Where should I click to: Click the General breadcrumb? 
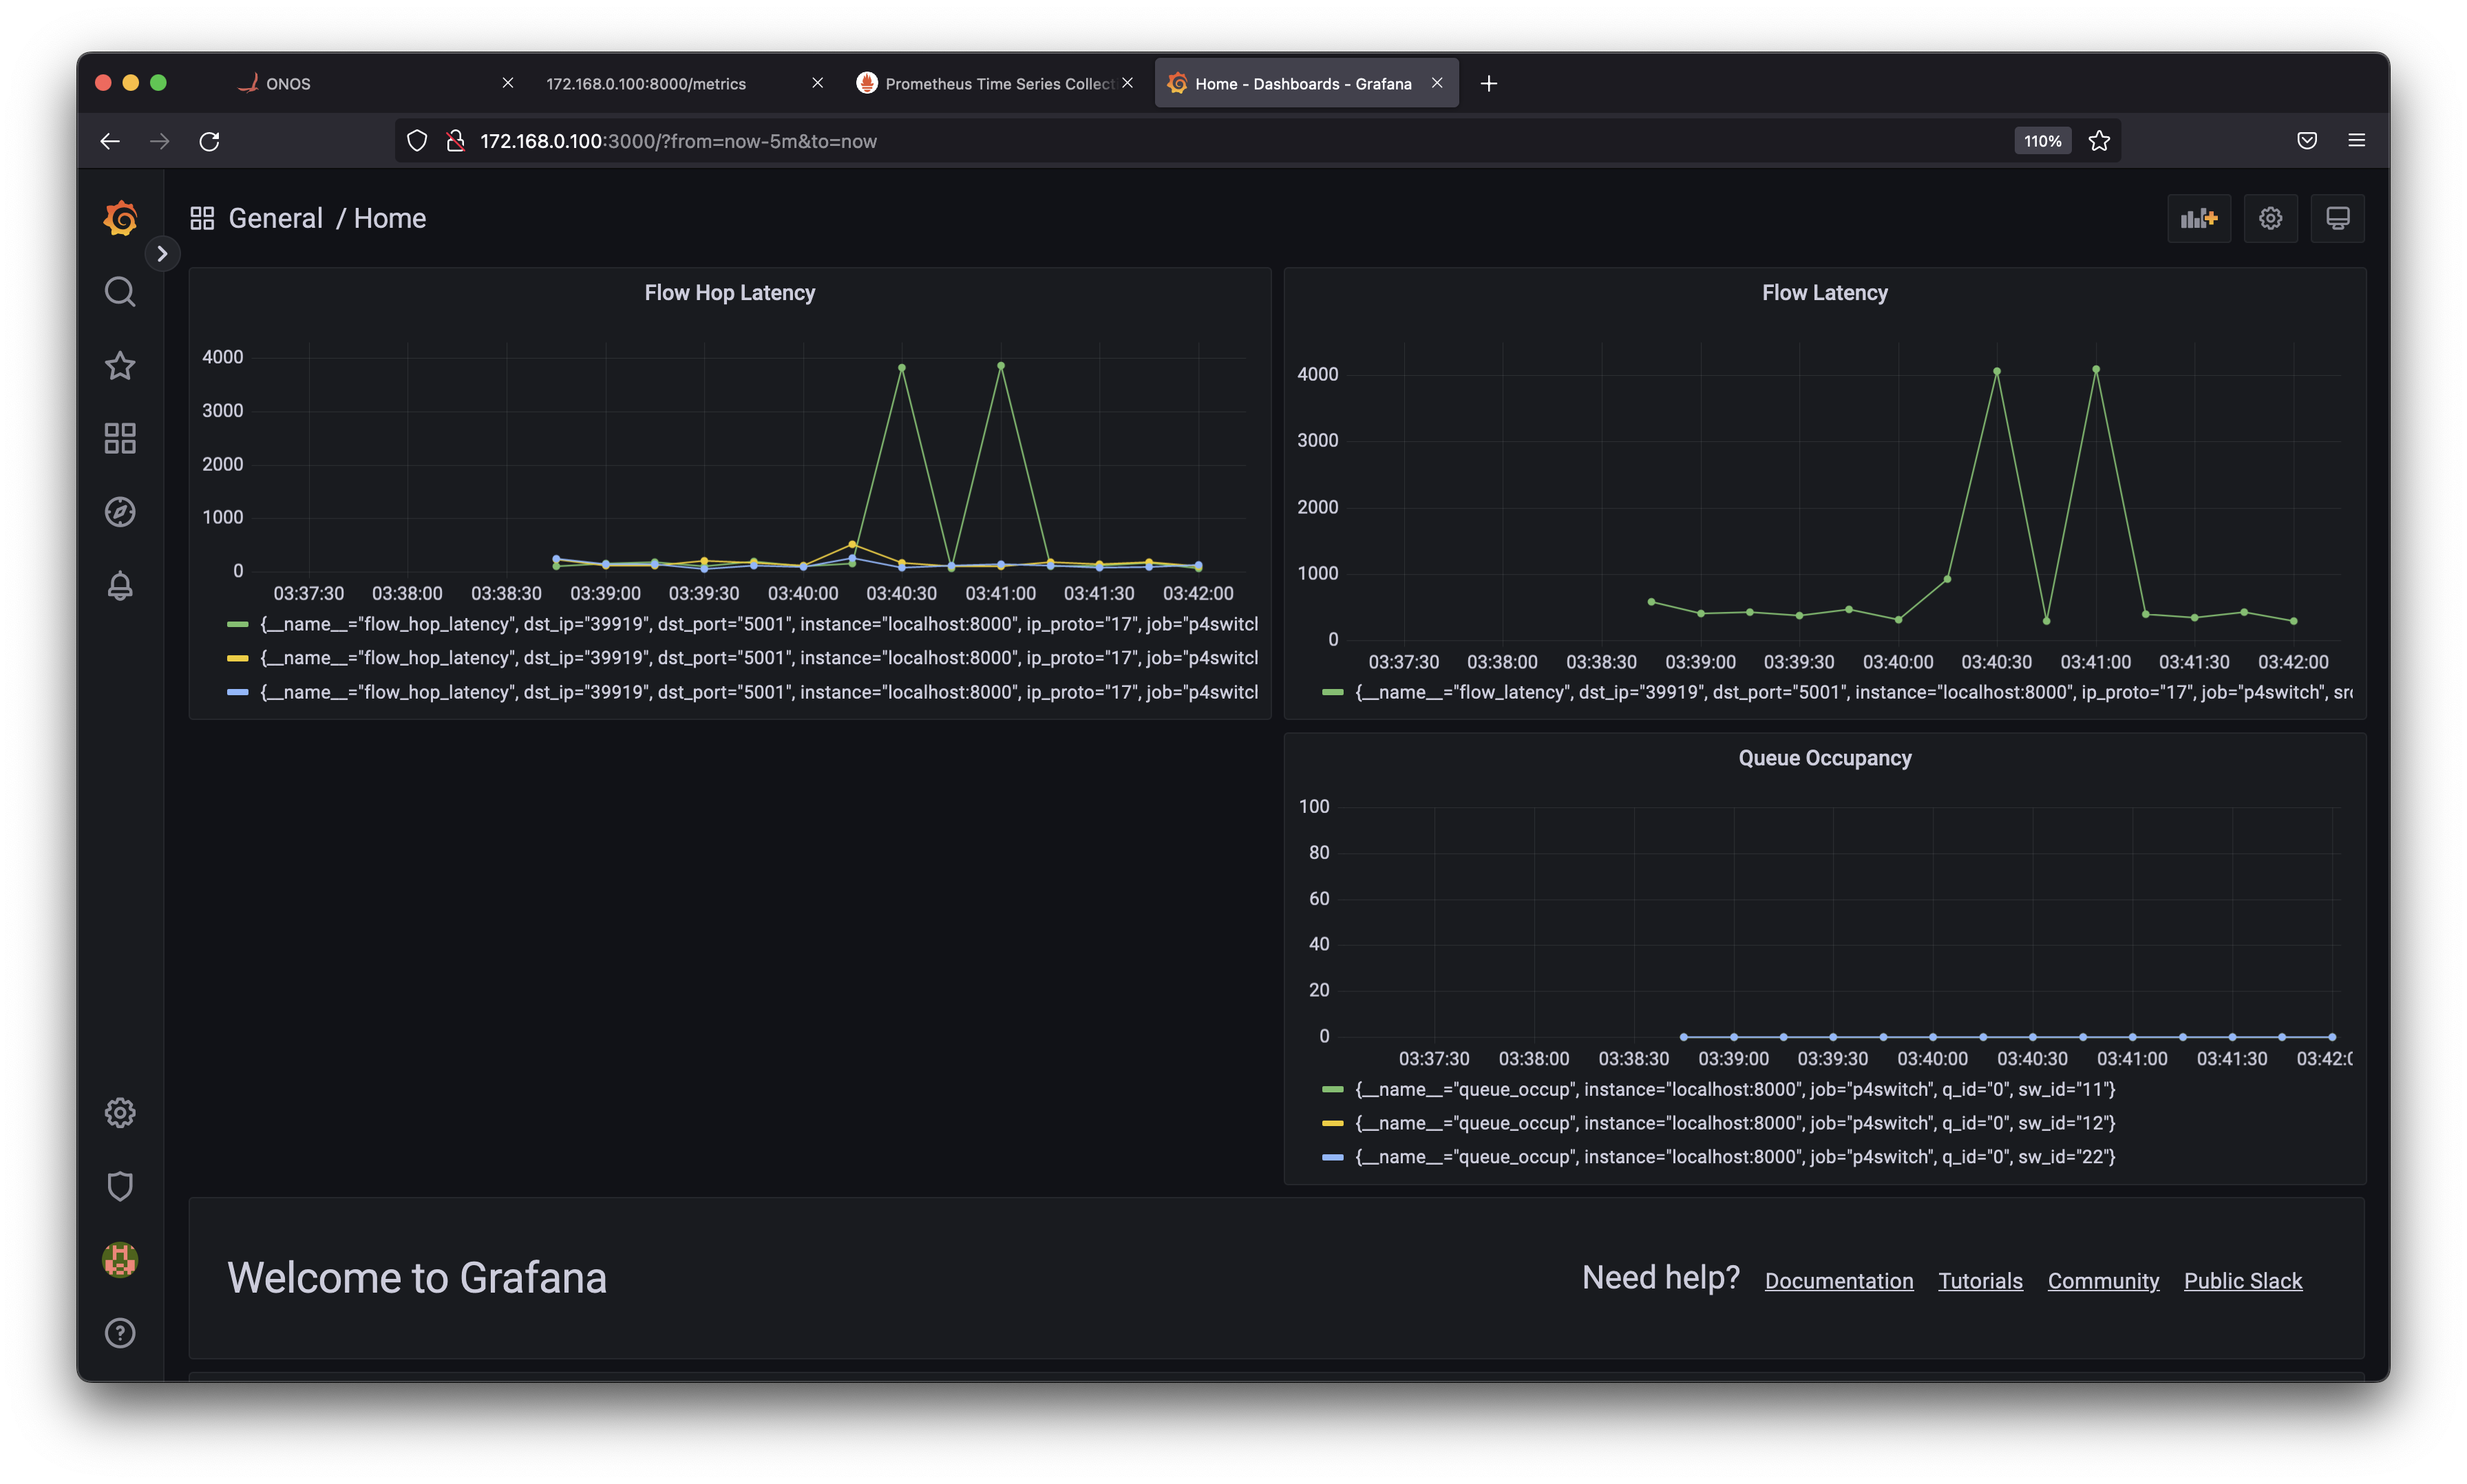point(275,218)
